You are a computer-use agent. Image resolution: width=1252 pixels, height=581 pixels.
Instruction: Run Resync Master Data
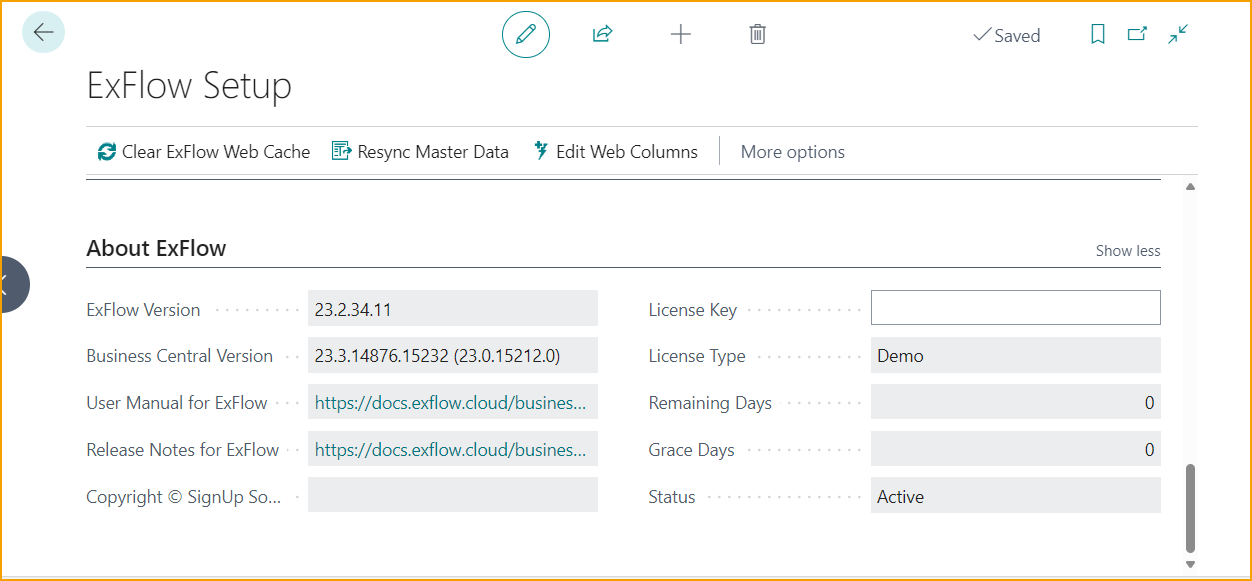(x=420, y=151)
